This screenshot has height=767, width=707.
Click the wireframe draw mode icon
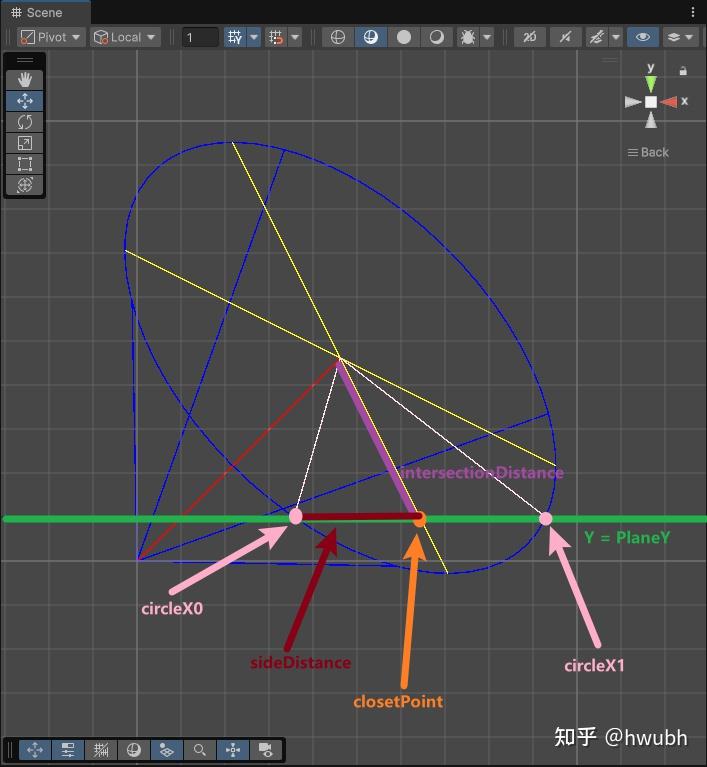[338, 37]
